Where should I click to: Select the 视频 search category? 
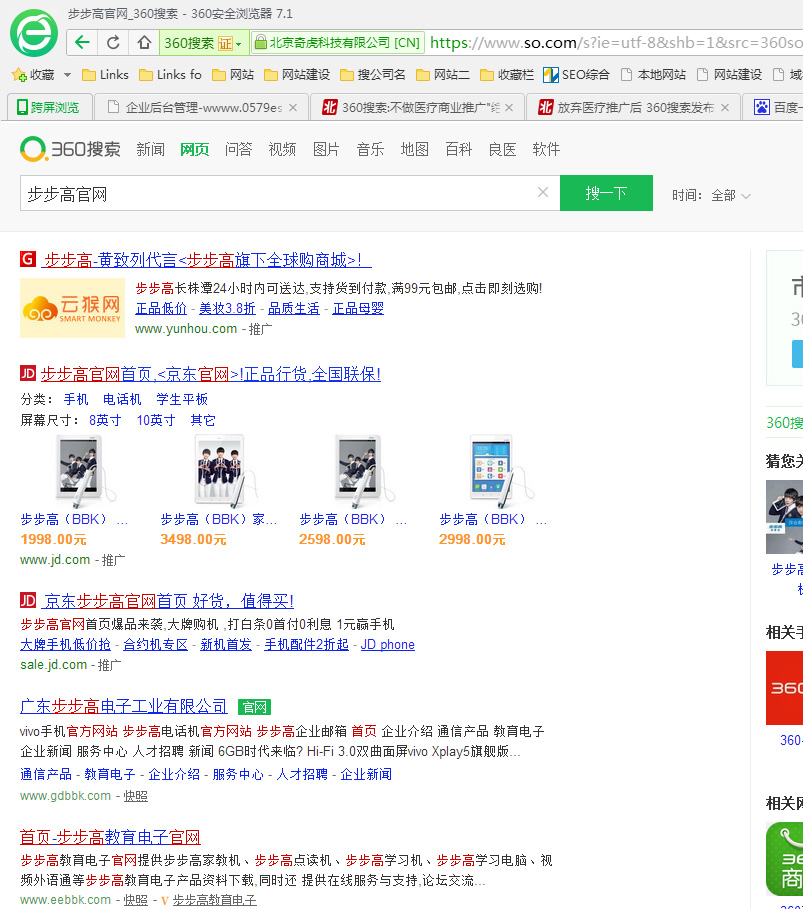(282, 150)
